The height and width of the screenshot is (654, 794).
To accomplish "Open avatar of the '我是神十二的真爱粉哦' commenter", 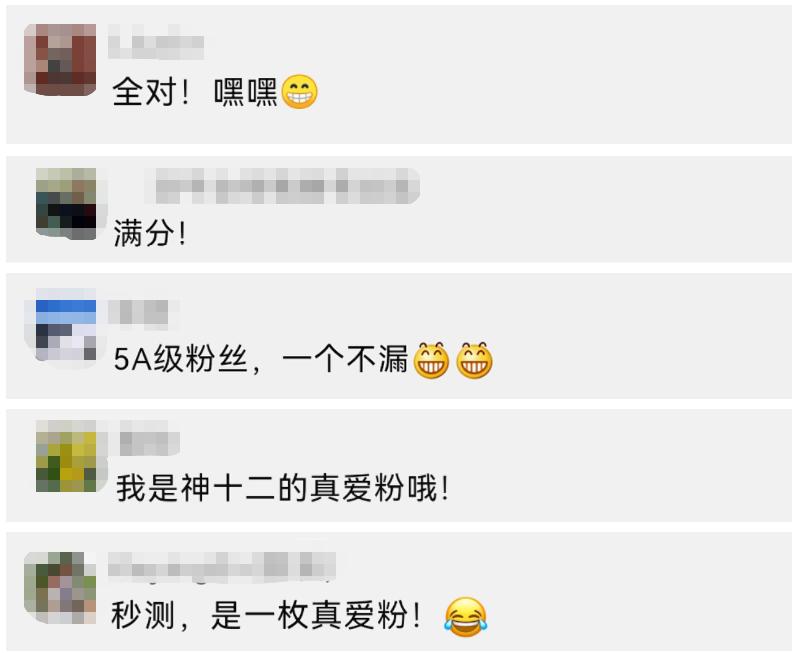I will [66, 456].
